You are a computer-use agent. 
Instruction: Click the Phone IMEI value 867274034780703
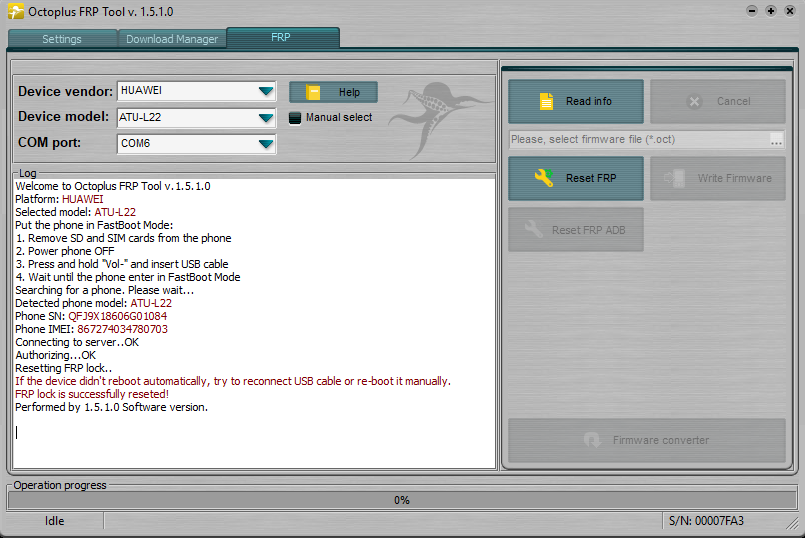pos(122,329)
